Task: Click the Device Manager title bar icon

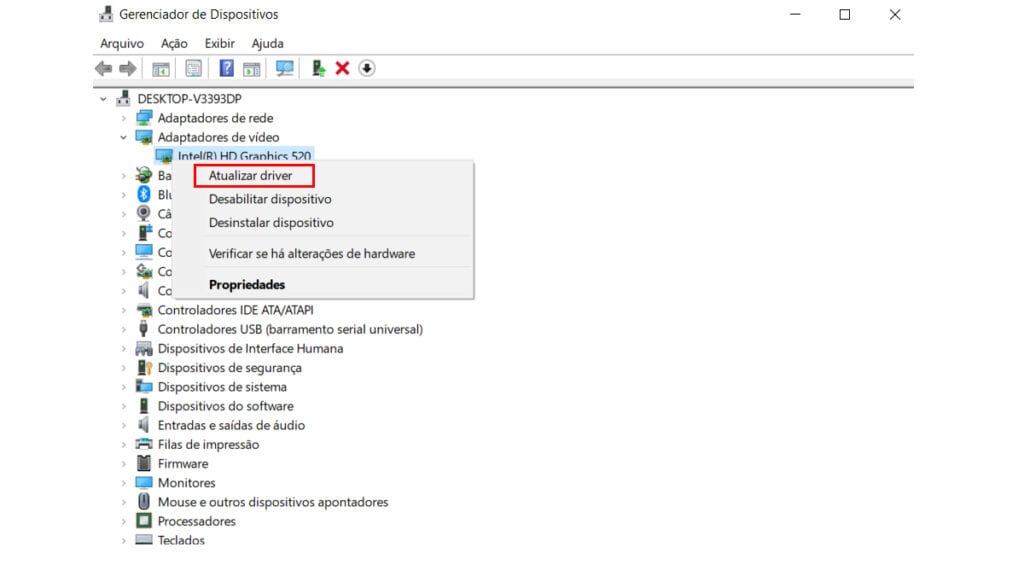Action: (105, 14)
